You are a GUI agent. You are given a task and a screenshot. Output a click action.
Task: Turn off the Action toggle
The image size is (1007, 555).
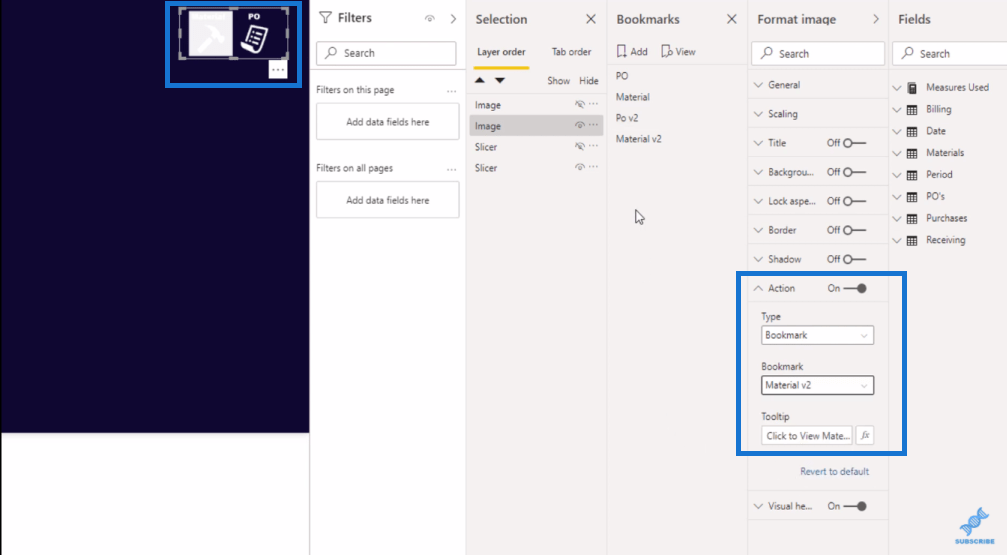(x=855, y=288)
